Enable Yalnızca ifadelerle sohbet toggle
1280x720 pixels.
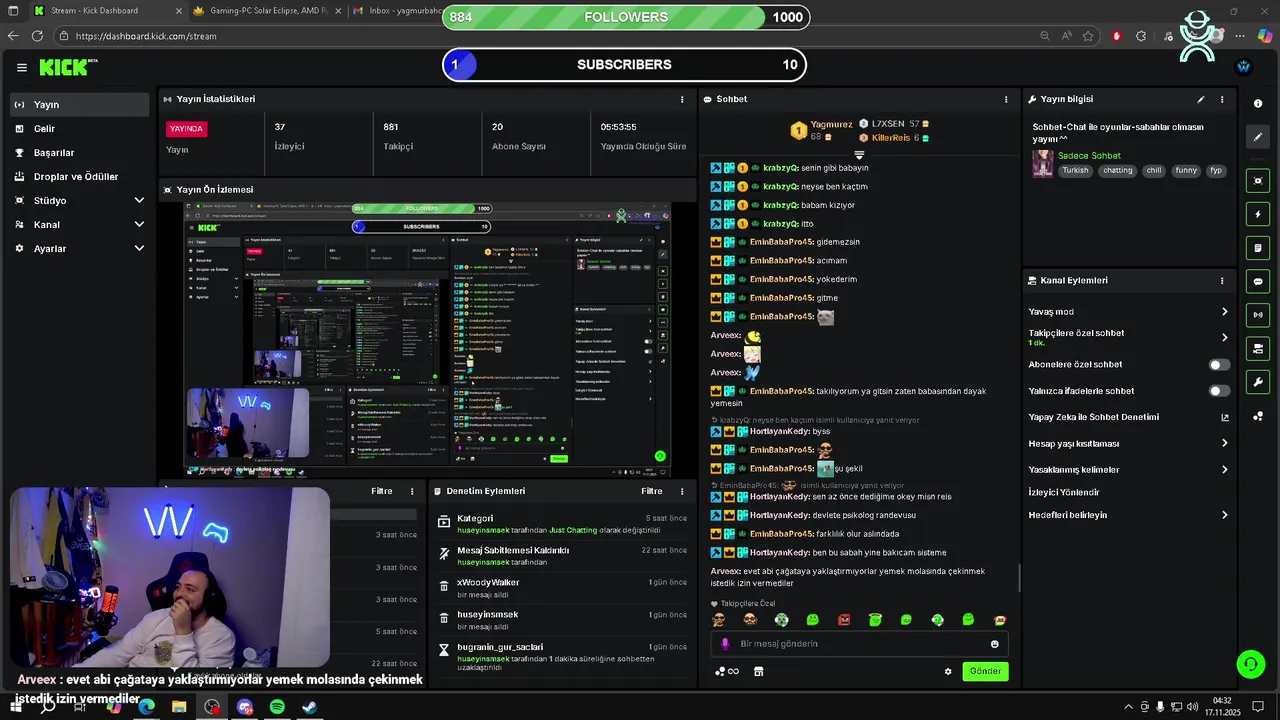point(1219,391)
